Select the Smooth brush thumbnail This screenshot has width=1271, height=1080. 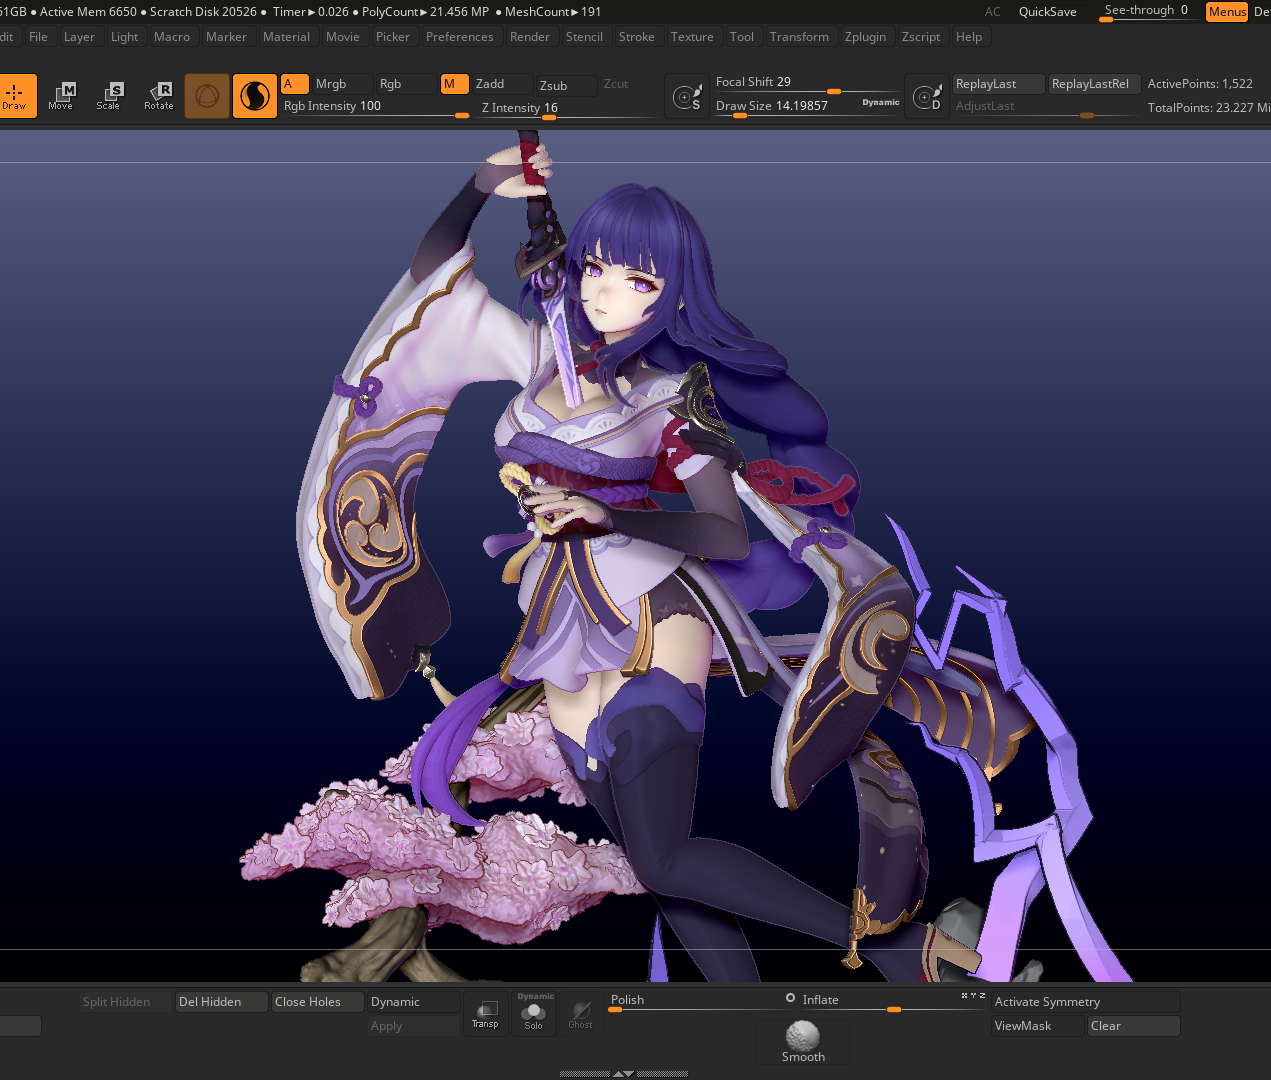[x=803, y=1042]
